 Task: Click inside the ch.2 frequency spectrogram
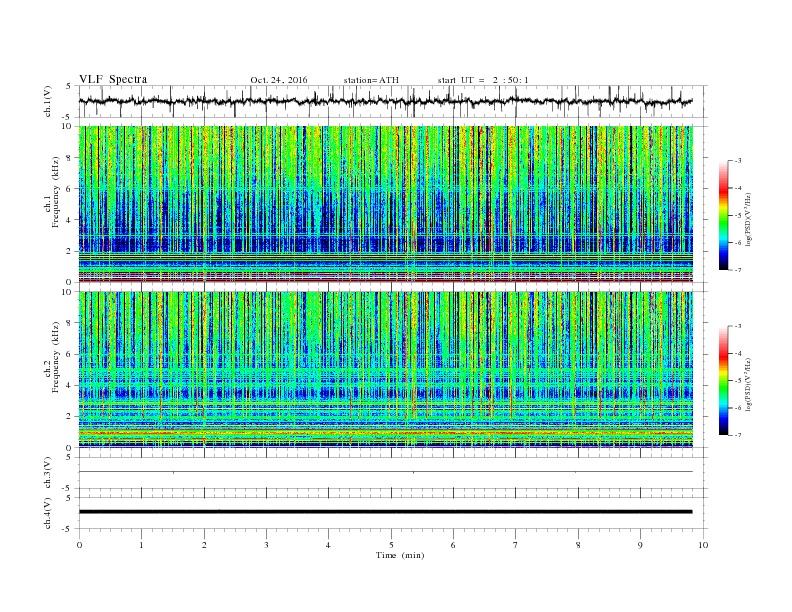[x=386, y=370]
